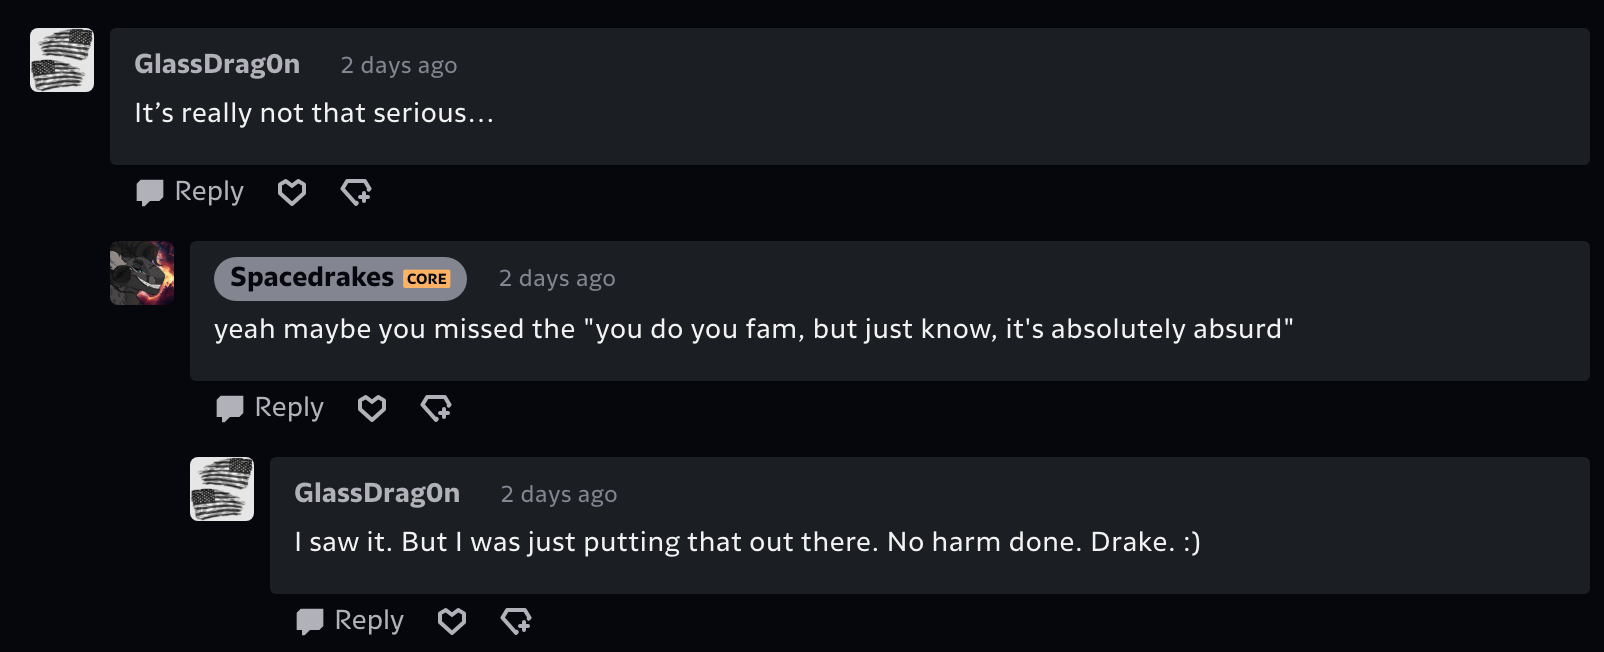
Task: Open the timestamp link on the Spacedrakes comment
Action: click(x=557, y=278)
